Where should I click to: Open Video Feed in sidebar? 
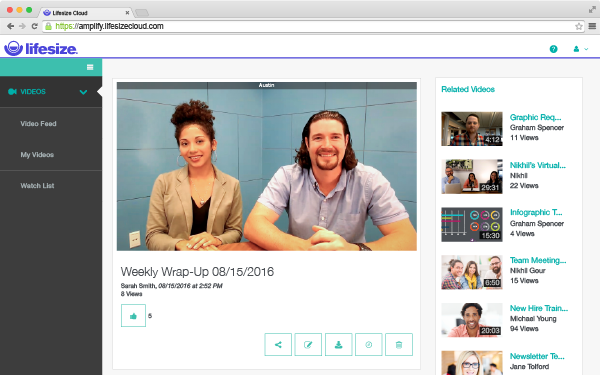38,124
